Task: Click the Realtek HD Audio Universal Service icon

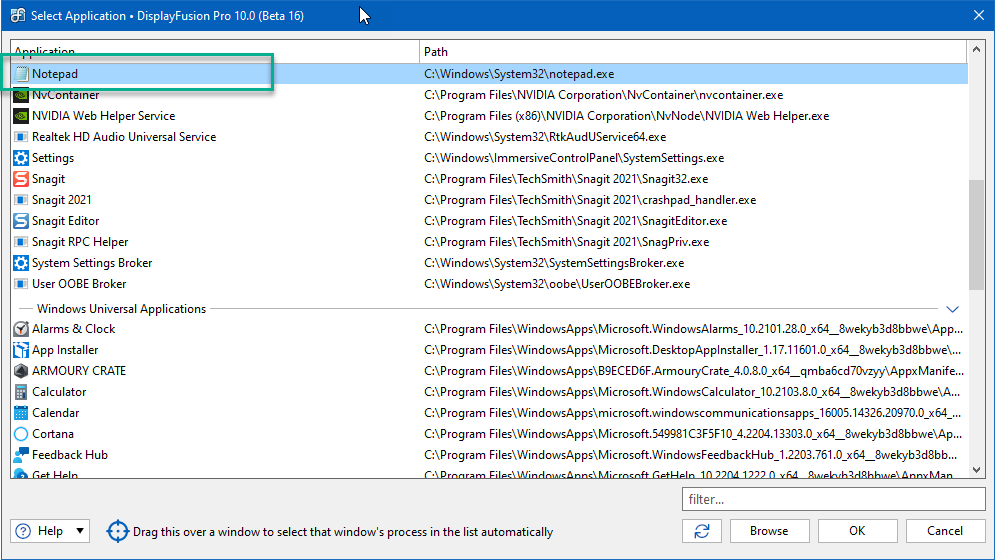Action: click(21, 137)
